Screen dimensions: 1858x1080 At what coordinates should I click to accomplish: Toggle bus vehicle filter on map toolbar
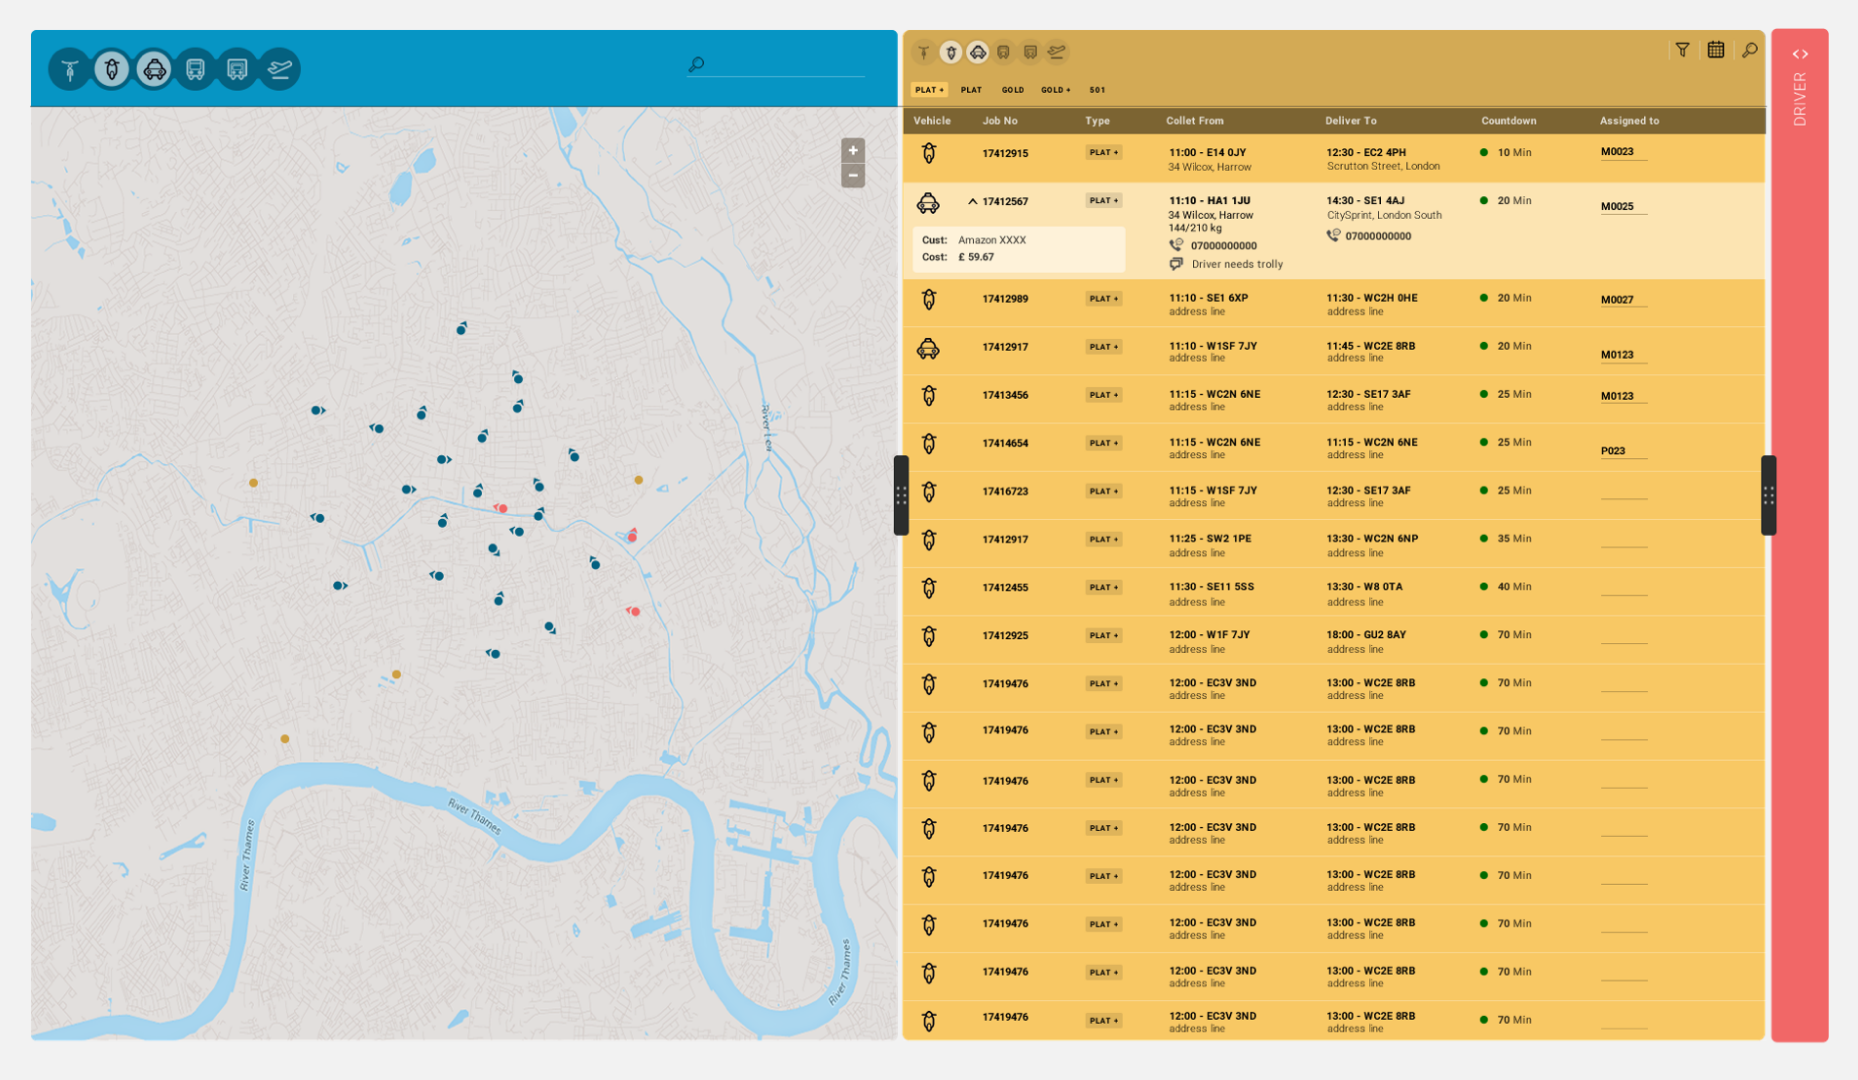click(196, 69)
